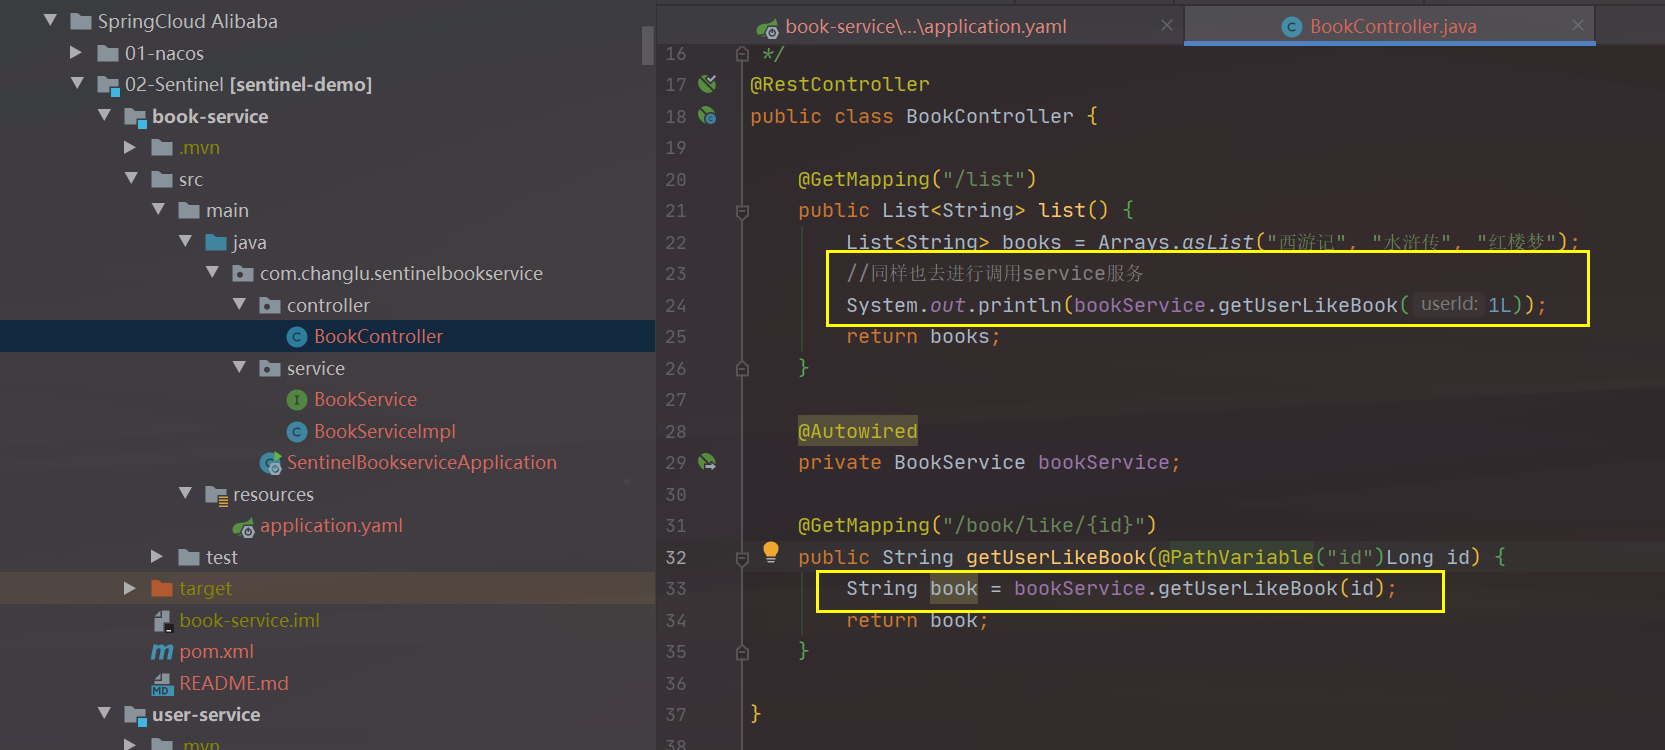Click the @Autowired annotation
Viewport: 1665px width, 750px height.
[858, 431]
